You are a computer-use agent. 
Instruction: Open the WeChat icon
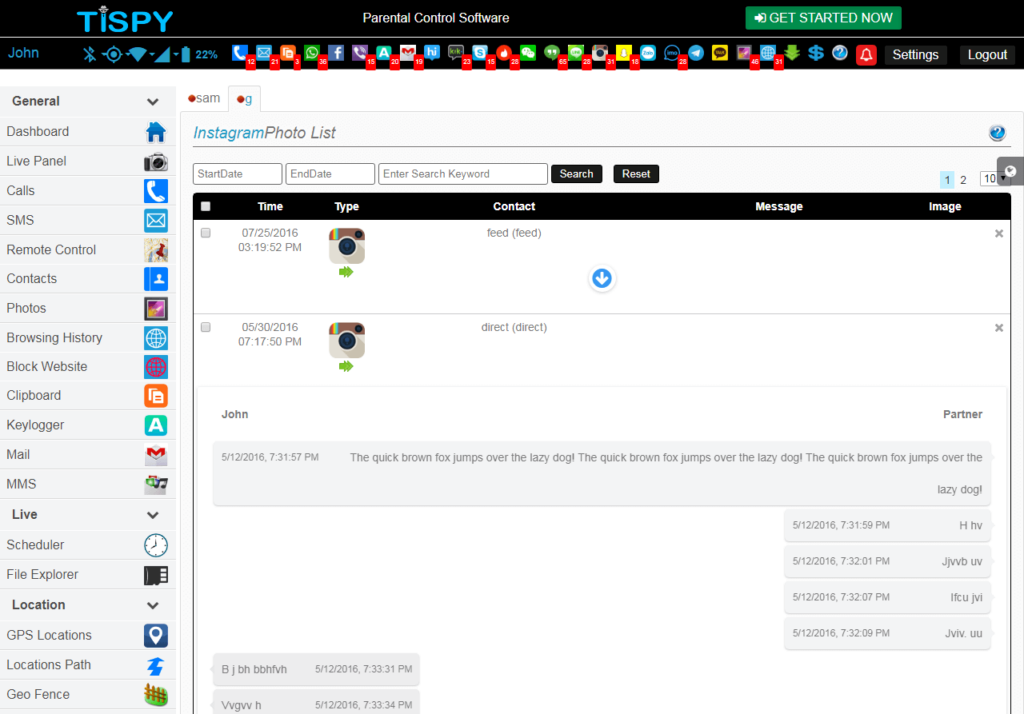tap(528, 53)
